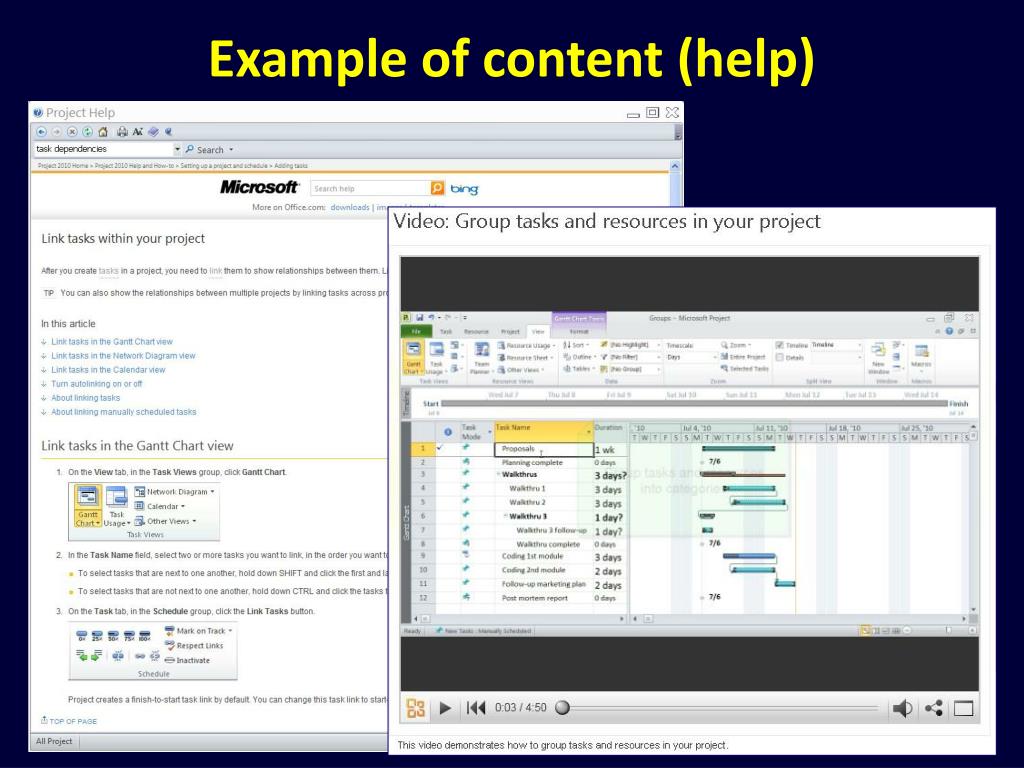This screenshot has width=1024, height=768.
Task: Click the Link Tasks chain icon in Schedule image
Action: click(140, 656)
